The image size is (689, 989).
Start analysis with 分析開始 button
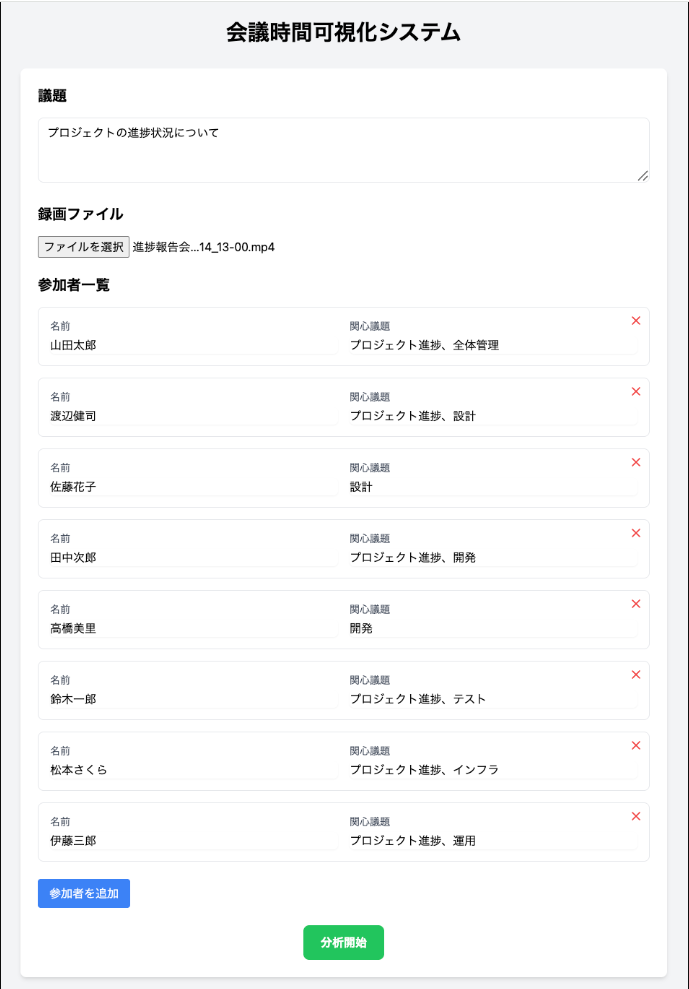(343, 942)
